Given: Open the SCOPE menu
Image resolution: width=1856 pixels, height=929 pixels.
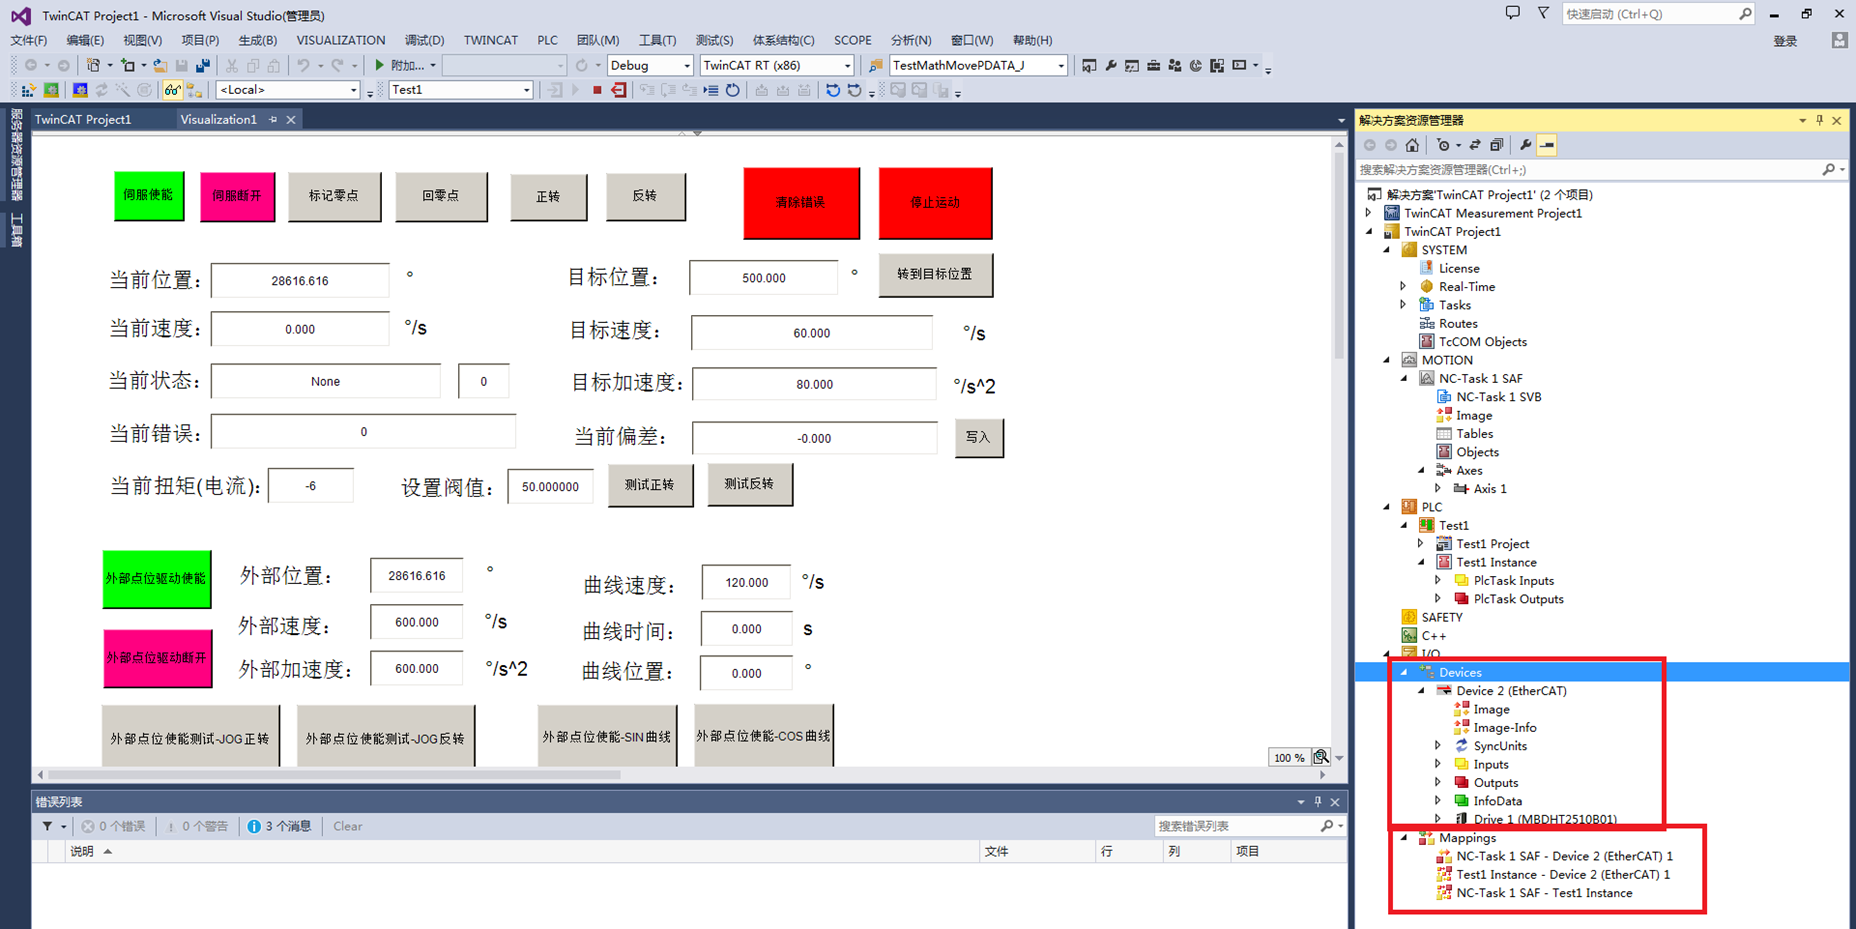Looking at the screenshot, I should [852, 40].
